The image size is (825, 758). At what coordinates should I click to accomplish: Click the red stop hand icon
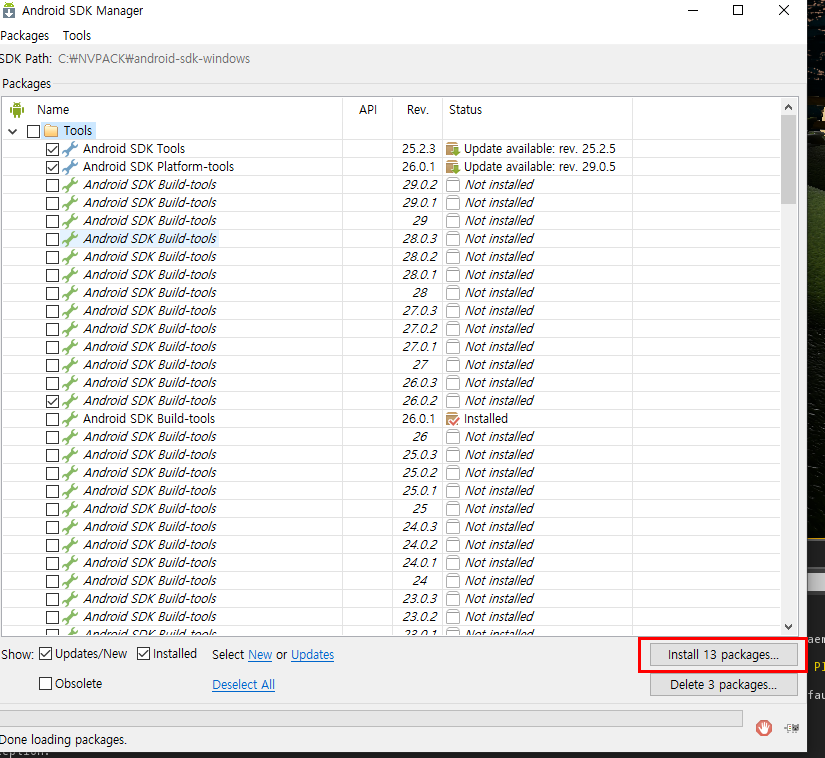point(764,728)
